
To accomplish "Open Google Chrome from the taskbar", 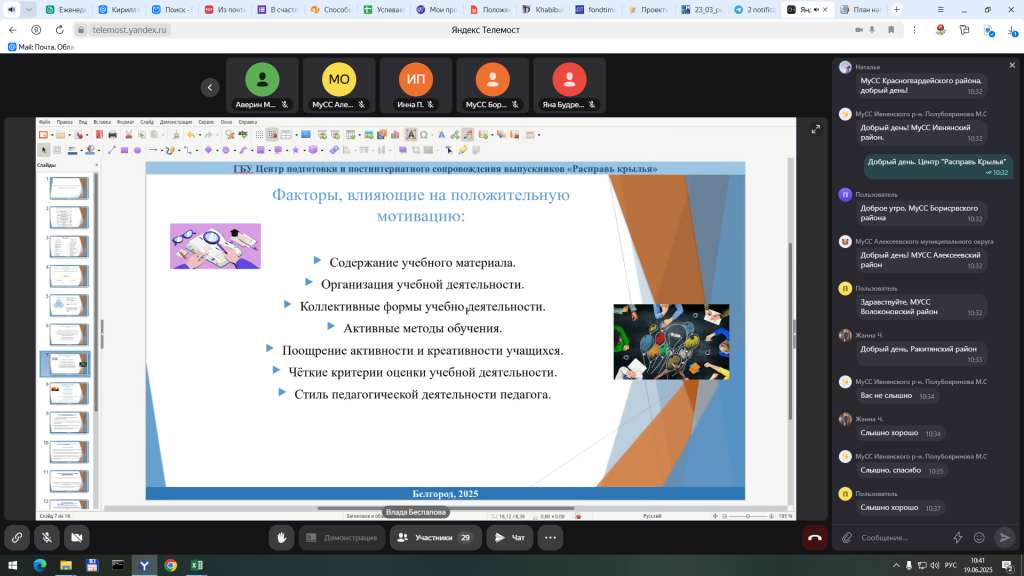I will 170,565.
